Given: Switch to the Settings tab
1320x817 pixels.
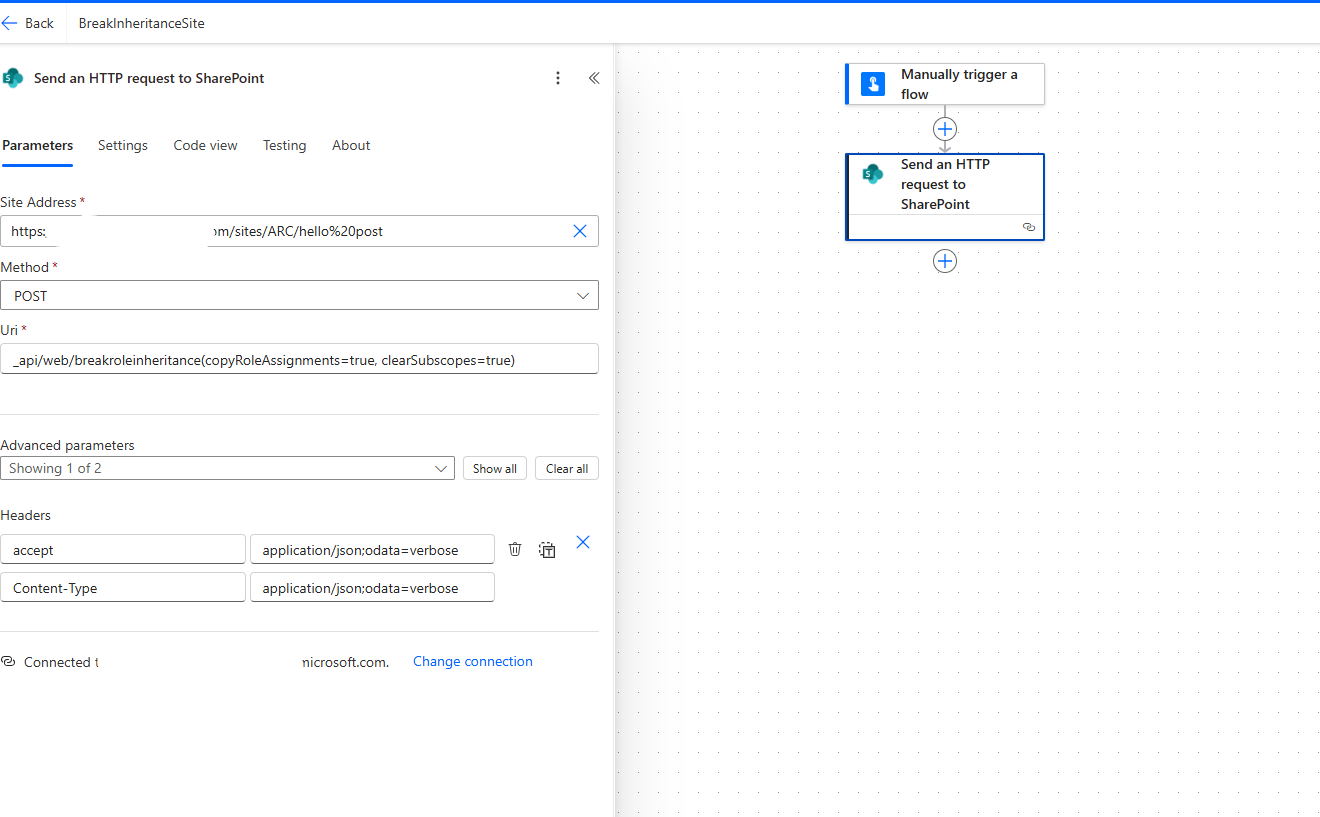Looking at the screenshot, I should point(123,145).
